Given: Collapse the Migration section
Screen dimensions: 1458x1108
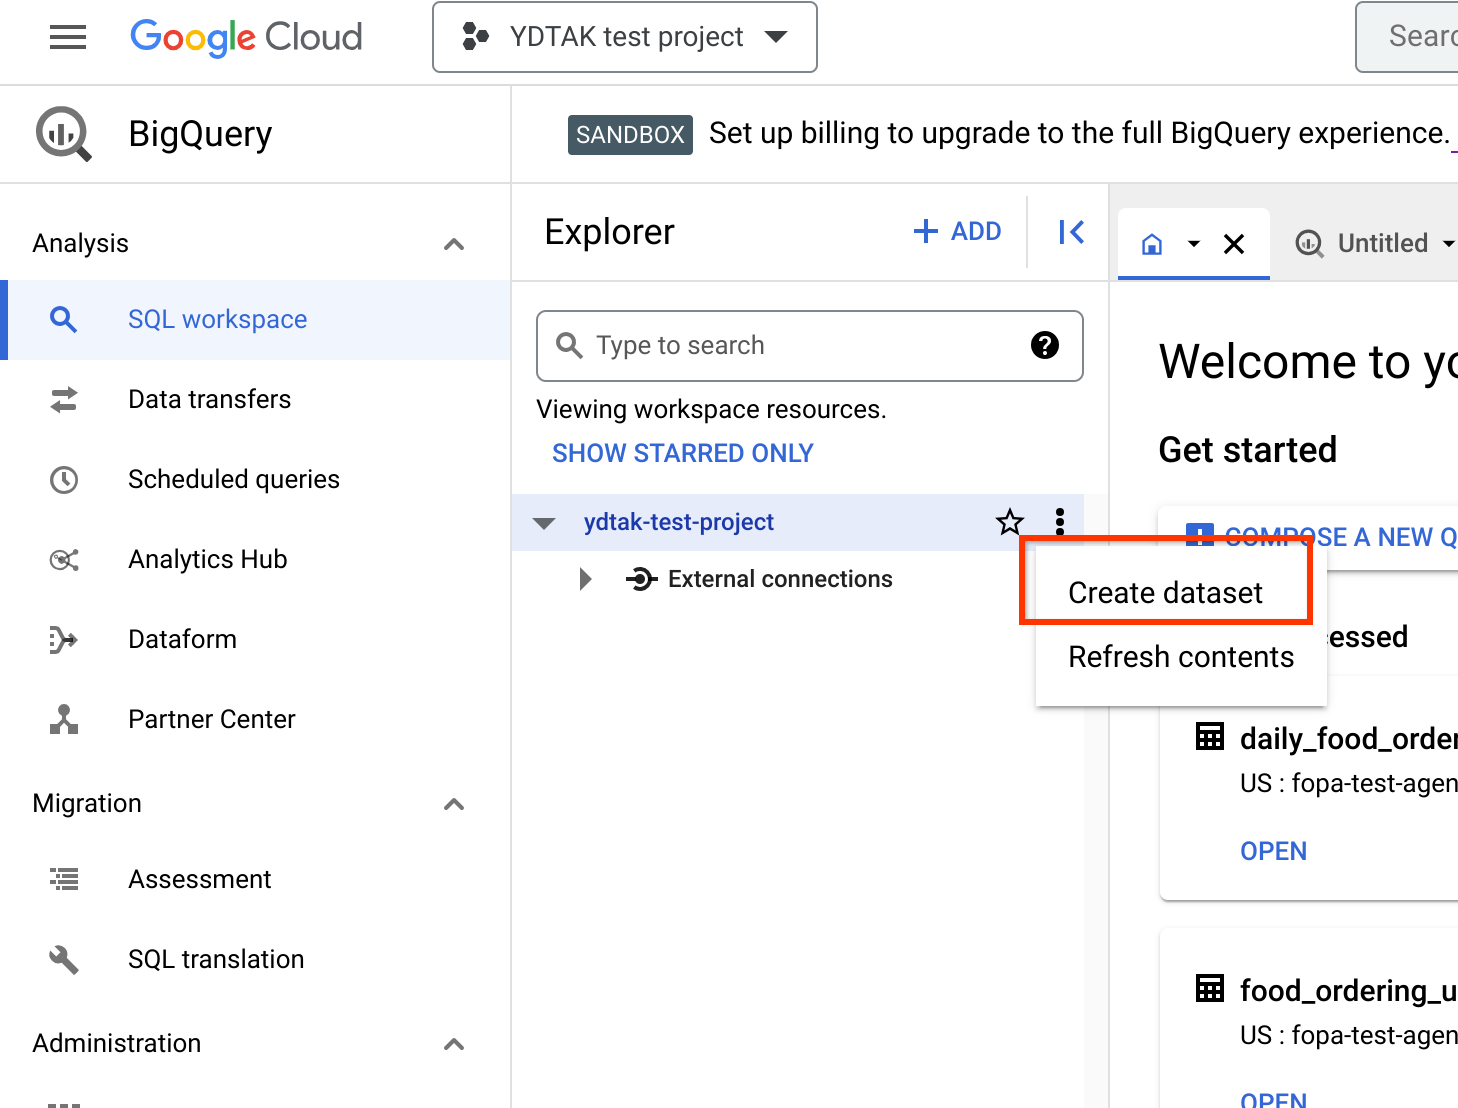Looking at the screenshot, I should 454,804.
